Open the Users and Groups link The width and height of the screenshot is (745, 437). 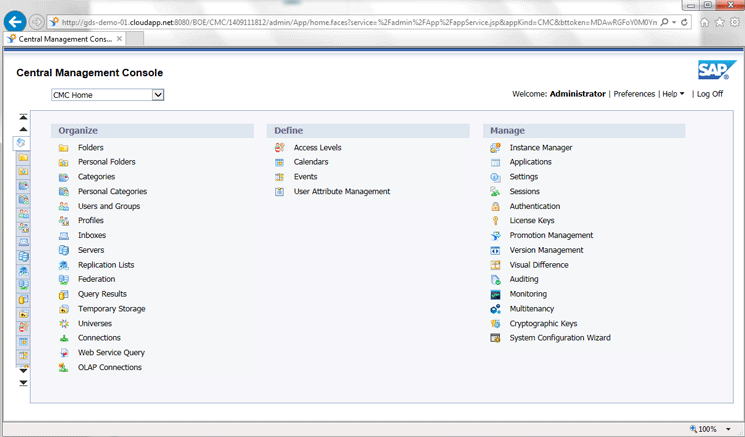tap(109, 206)
